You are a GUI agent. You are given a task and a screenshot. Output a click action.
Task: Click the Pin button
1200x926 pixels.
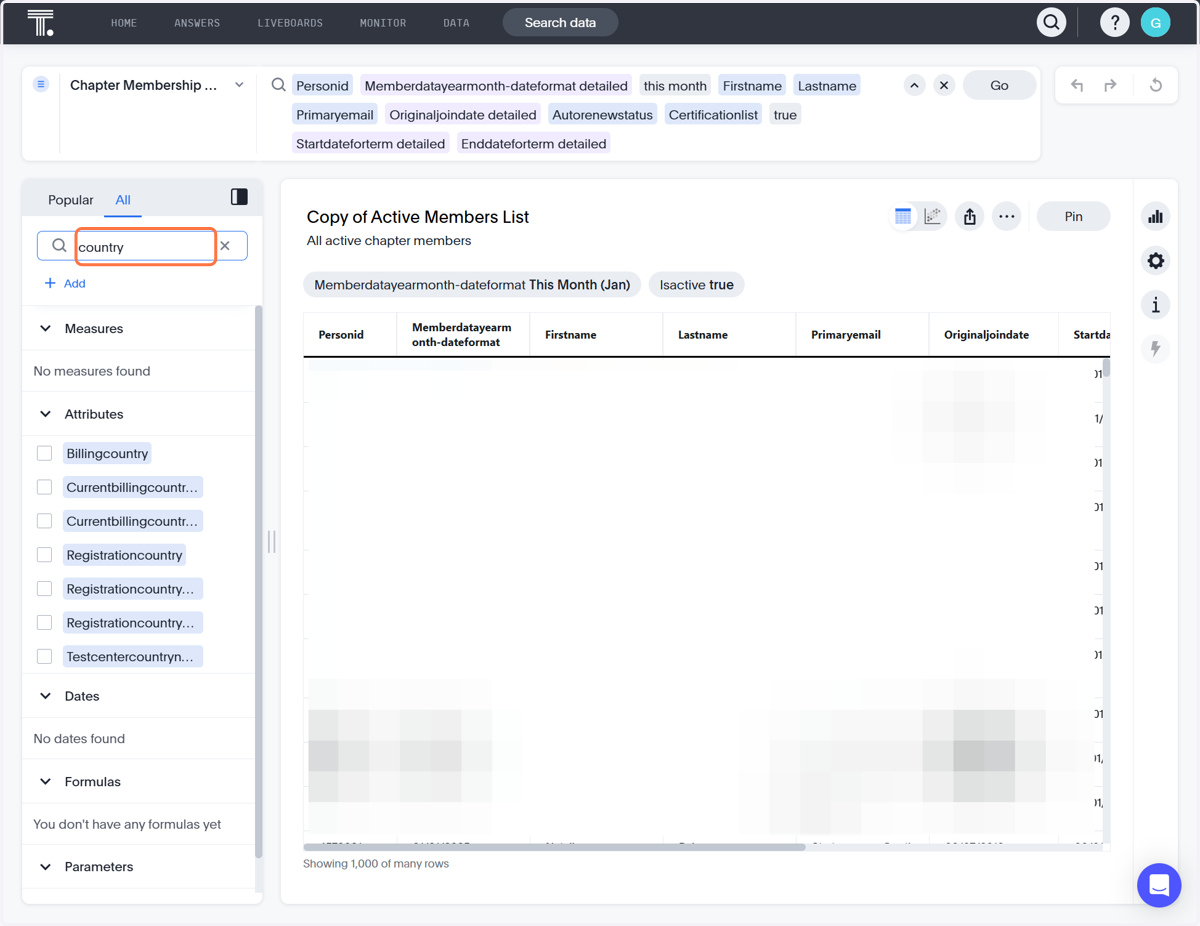pos(1073,216)
